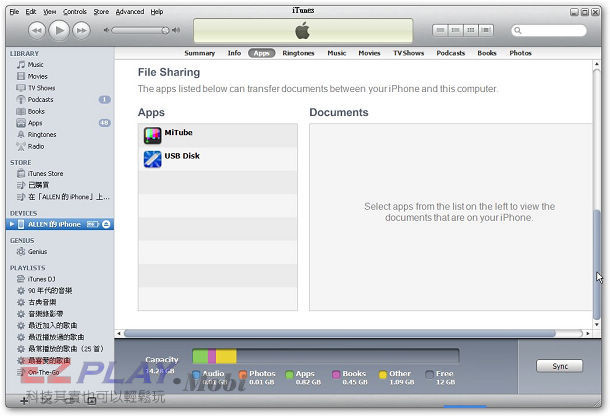Image resolution: width=610 pixels, height=416 pixels.
Task: Click the high volume speaker icon
Action: [x=176, y=30]
